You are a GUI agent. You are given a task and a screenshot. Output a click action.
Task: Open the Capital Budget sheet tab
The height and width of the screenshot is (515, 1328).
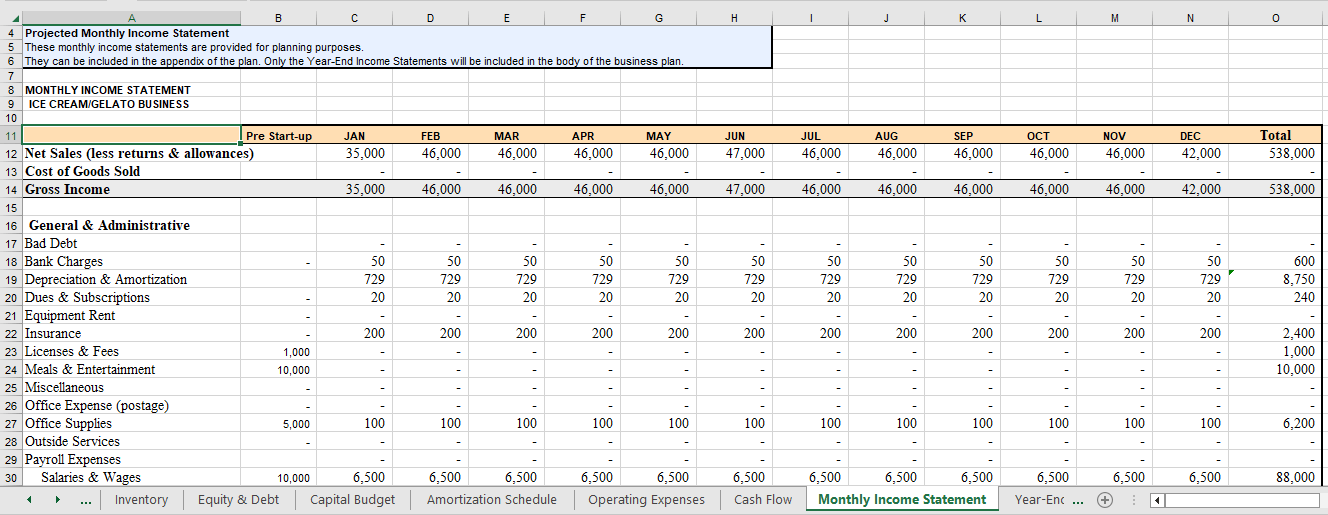tap(352, 500)
